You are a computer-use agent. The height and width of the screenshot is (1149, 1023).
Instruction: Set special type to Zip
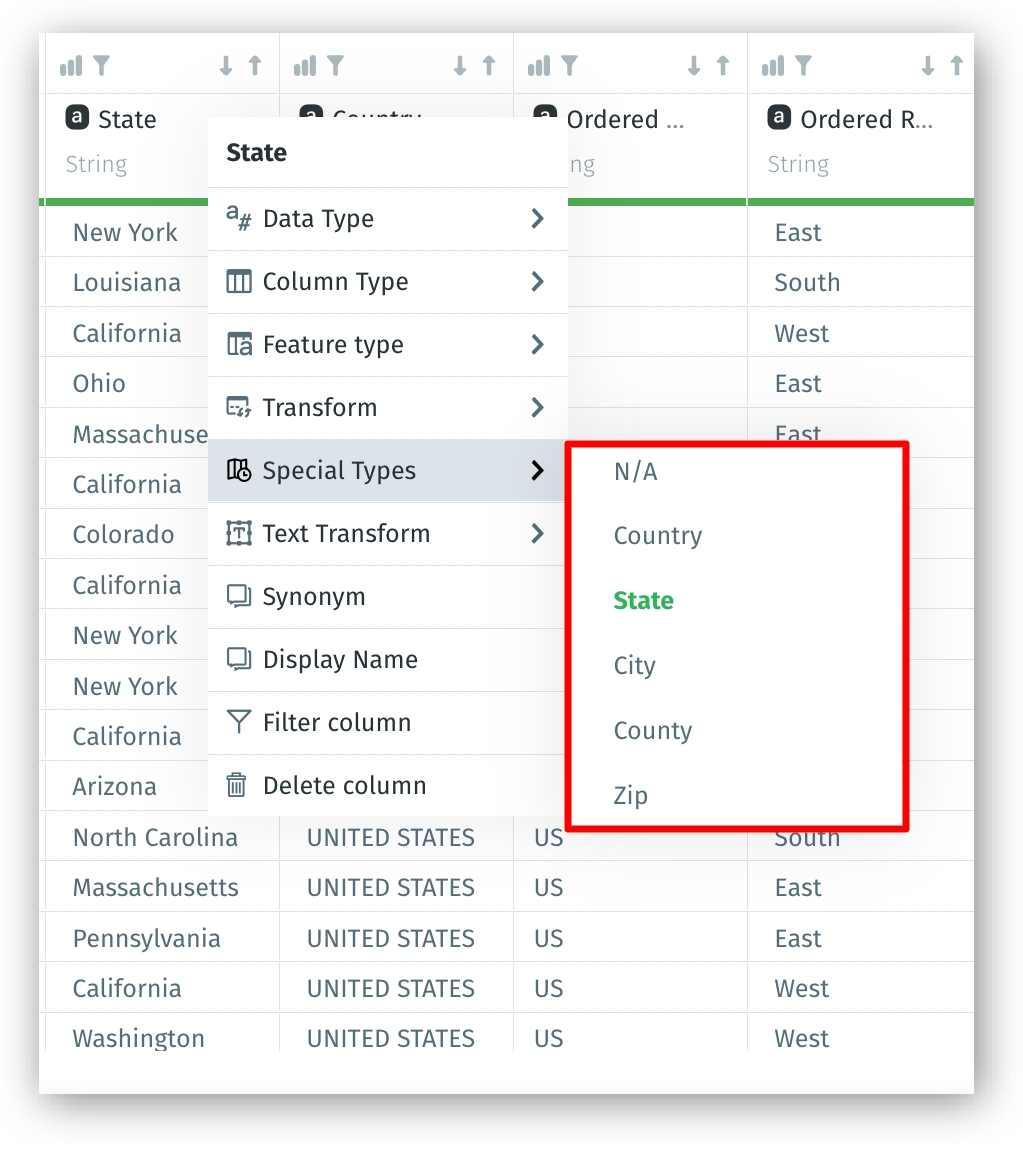pyautogui.click(x=630, y=796)
